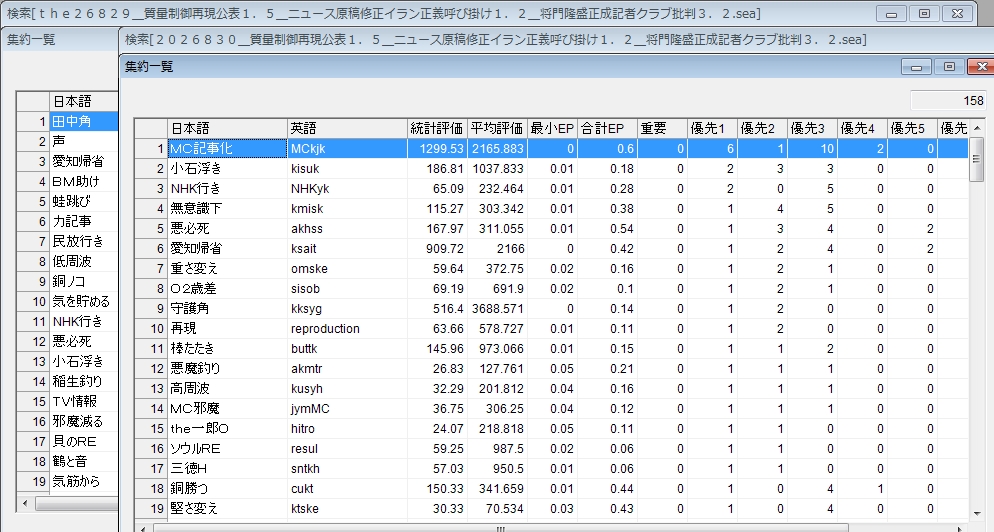Select 稲生釣り in the back window list
This screenshot has height=532, width=994.
[84, 381]
